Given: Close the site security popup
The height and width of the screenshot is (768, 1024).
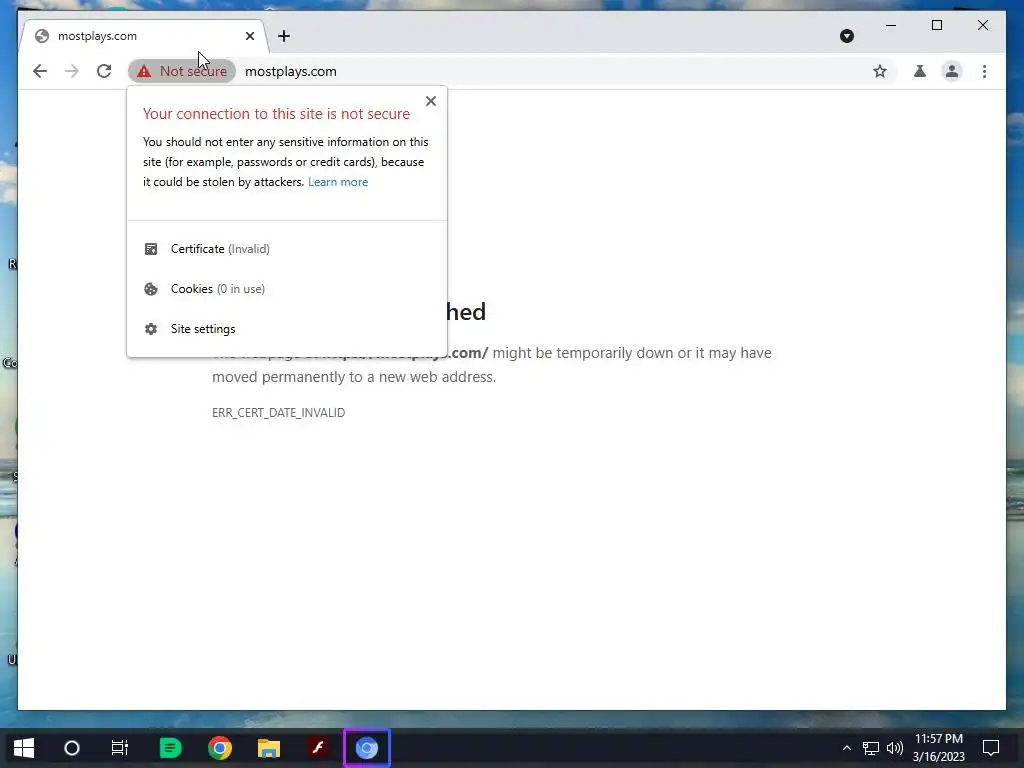Looking at the screenshot, I should 430,101.
